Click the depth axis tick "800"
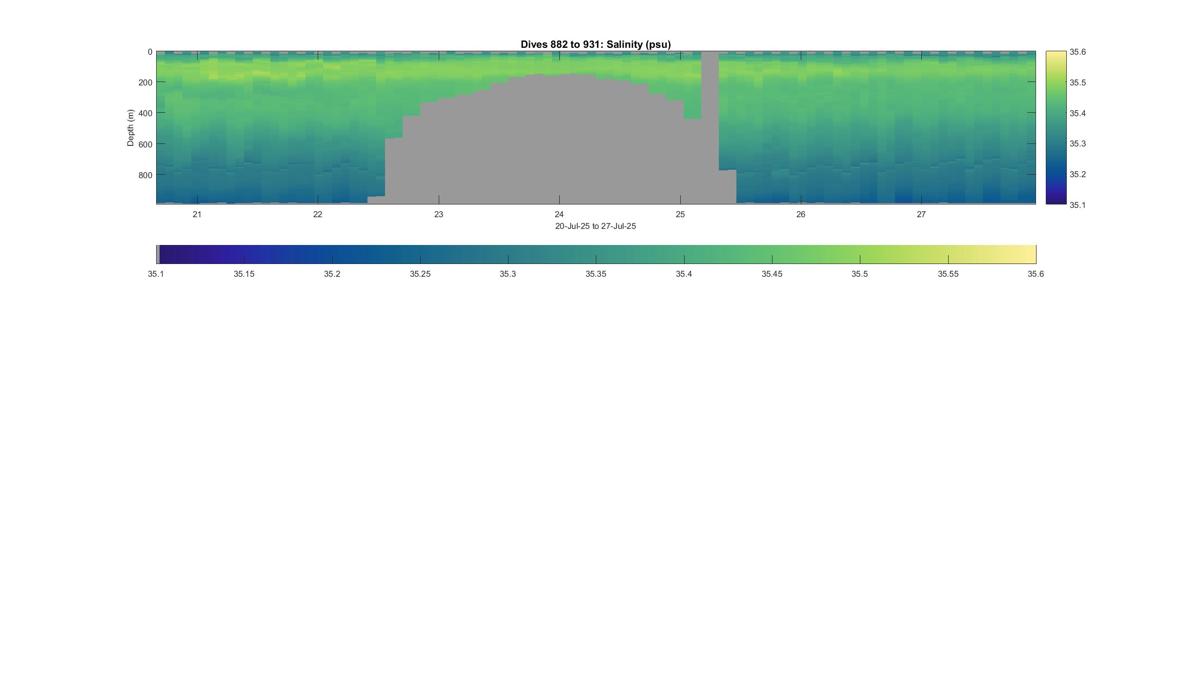1200x681 pixels. 146,174
